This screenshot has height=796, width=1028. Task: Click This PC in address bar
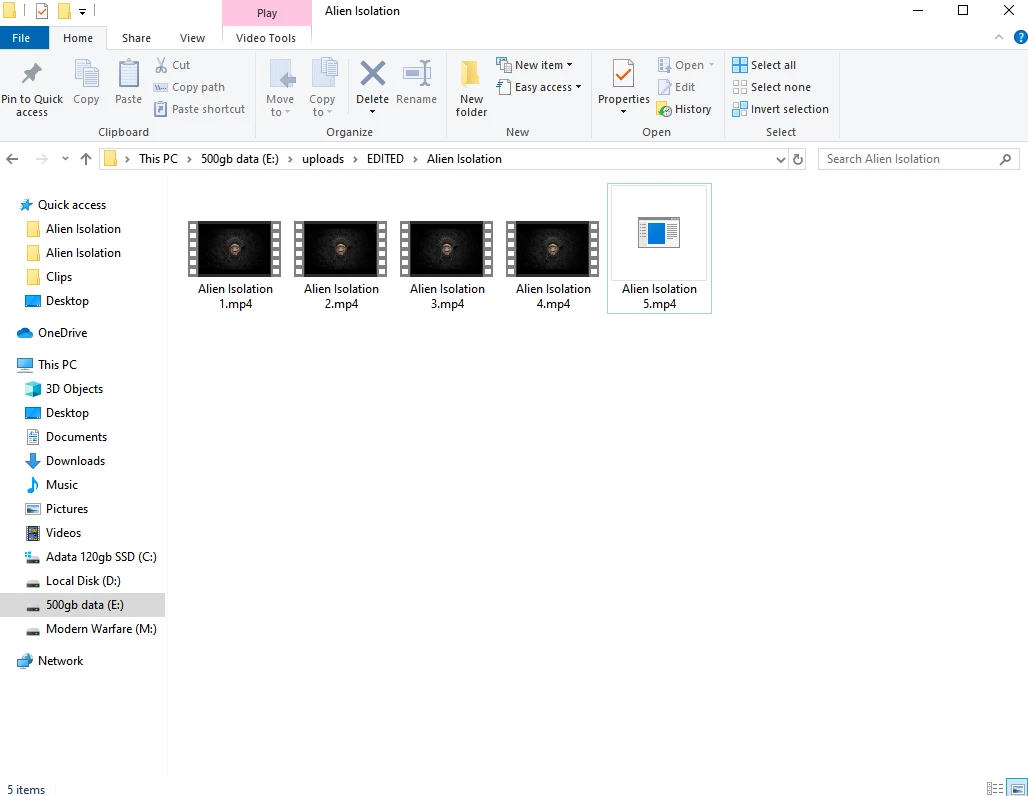[158, 159]
